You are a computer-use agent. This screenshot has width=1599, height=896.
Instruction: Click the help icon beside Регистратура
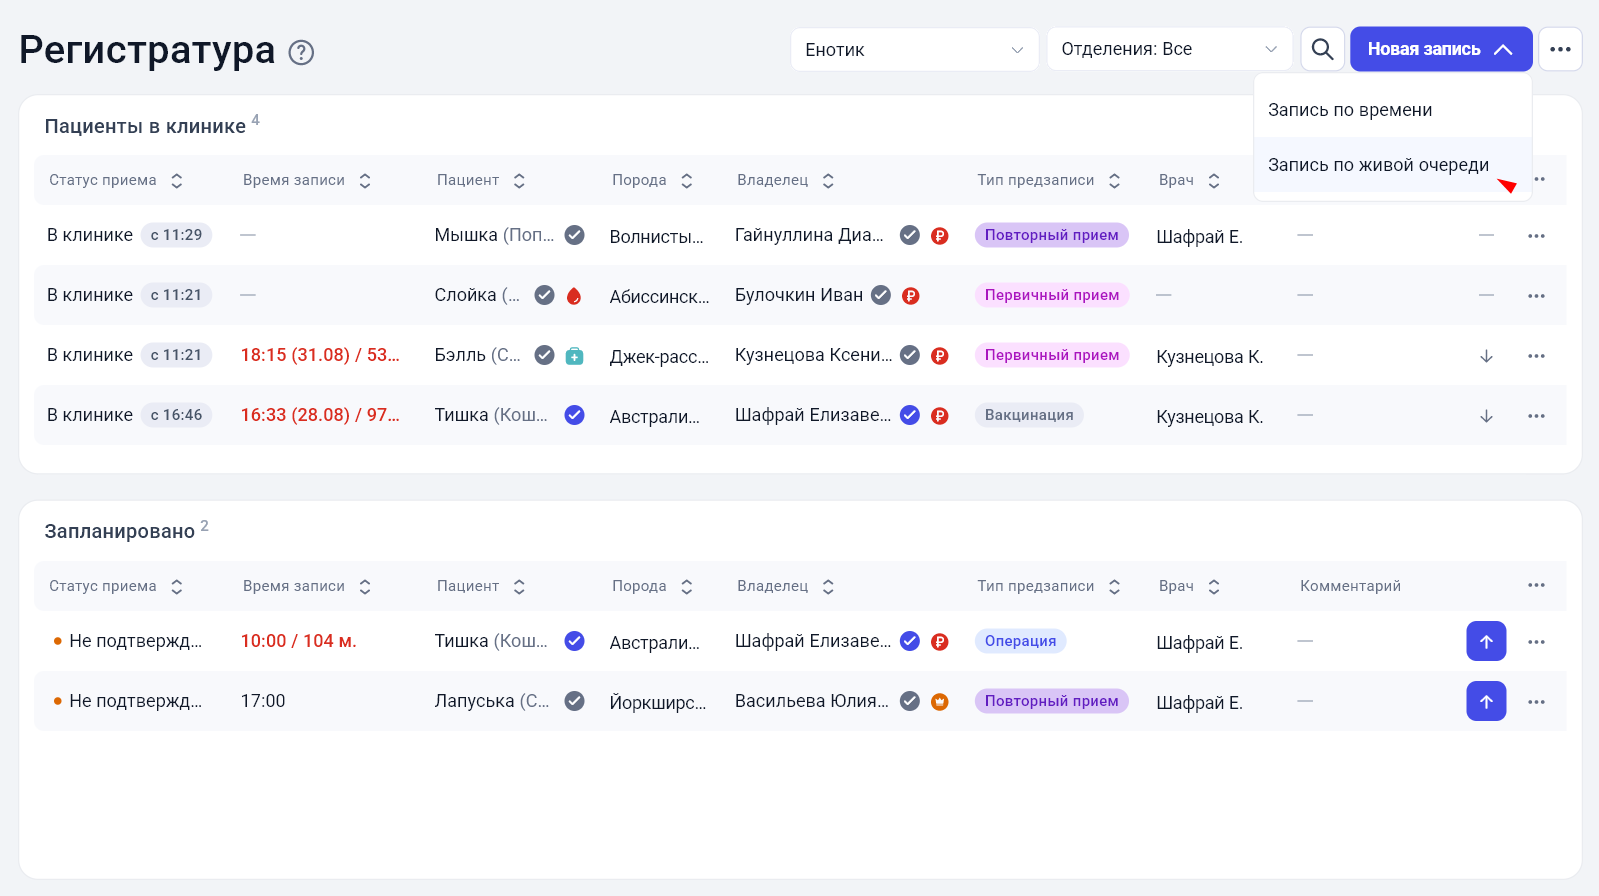[x=301, y=52]
